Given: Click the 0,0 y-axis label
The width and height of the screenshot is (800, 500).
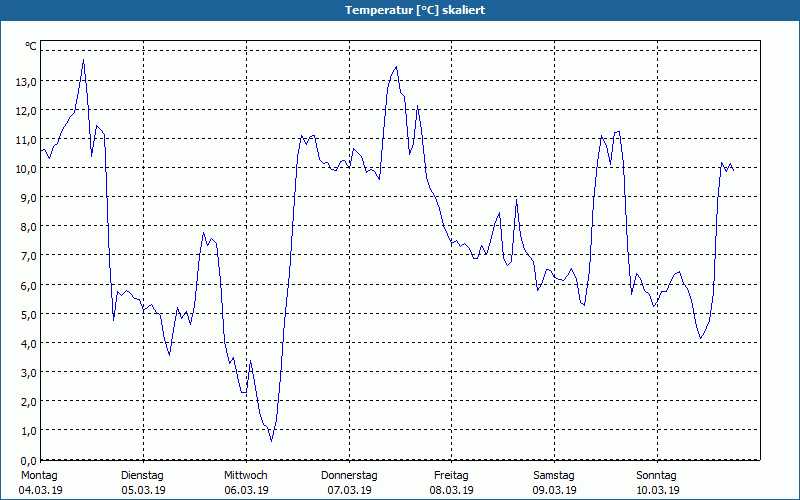Looking at the screenshot, I should 29,461.
